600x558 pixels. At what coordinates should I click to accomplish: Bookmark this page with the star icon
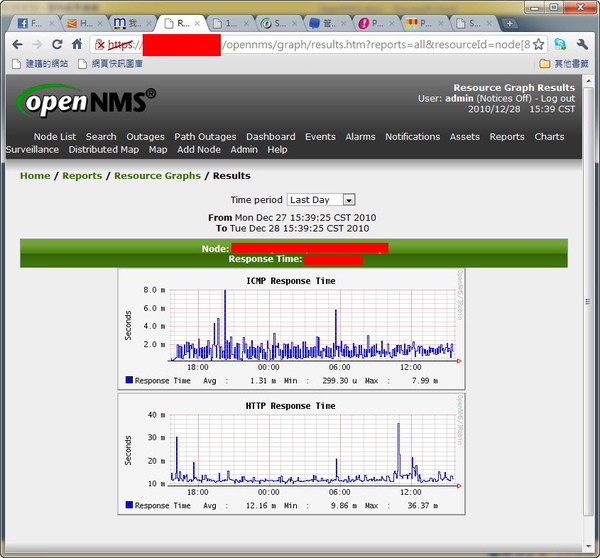538,45
